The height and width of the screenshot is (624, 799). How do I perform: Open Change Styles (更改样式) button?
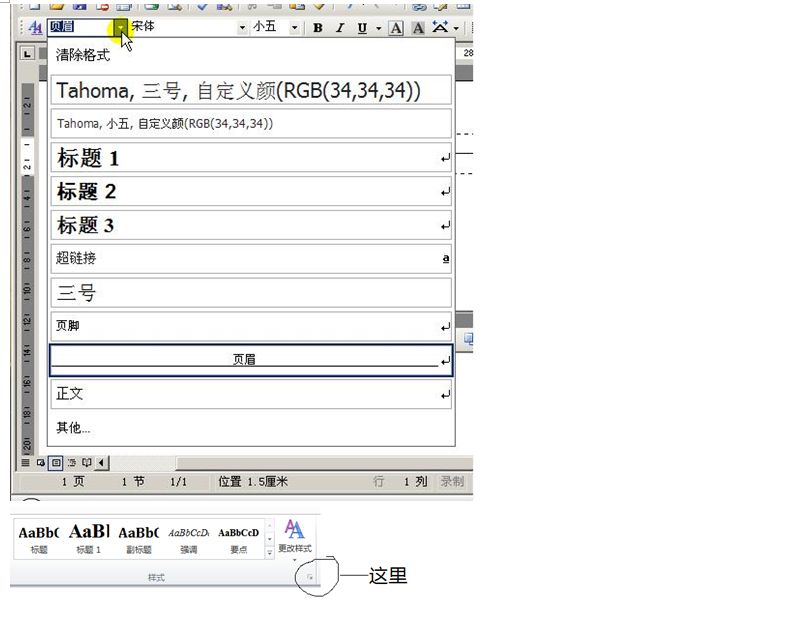point(295,539)
